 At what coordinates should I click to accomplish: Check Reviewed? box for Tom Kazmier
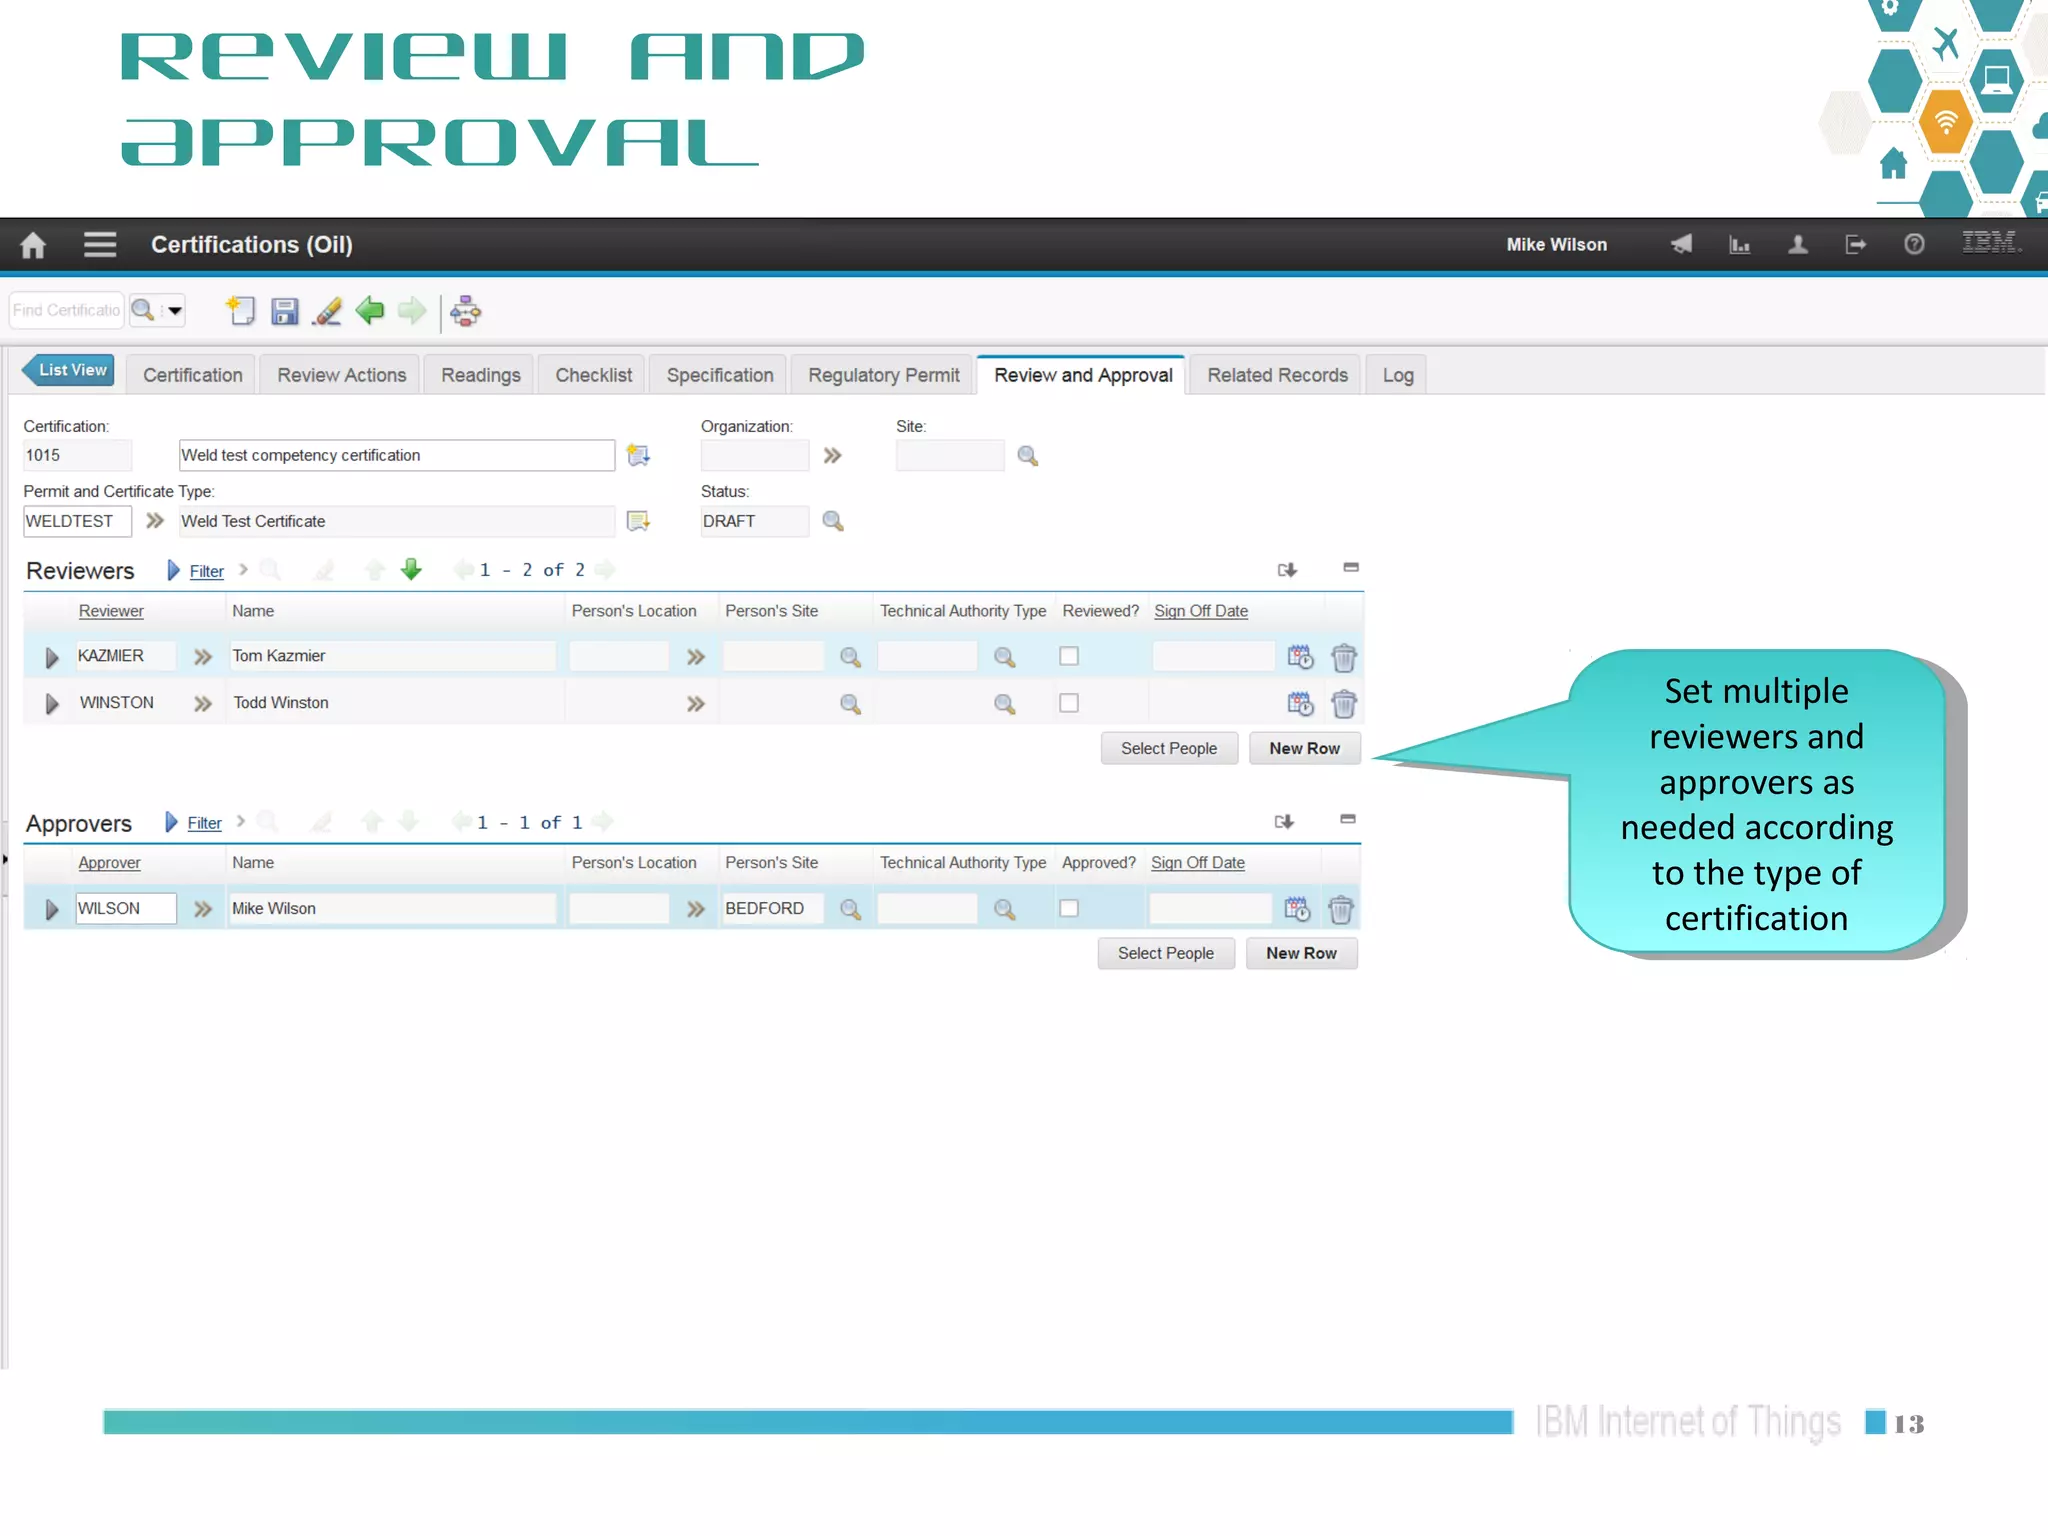point(1069,656)
